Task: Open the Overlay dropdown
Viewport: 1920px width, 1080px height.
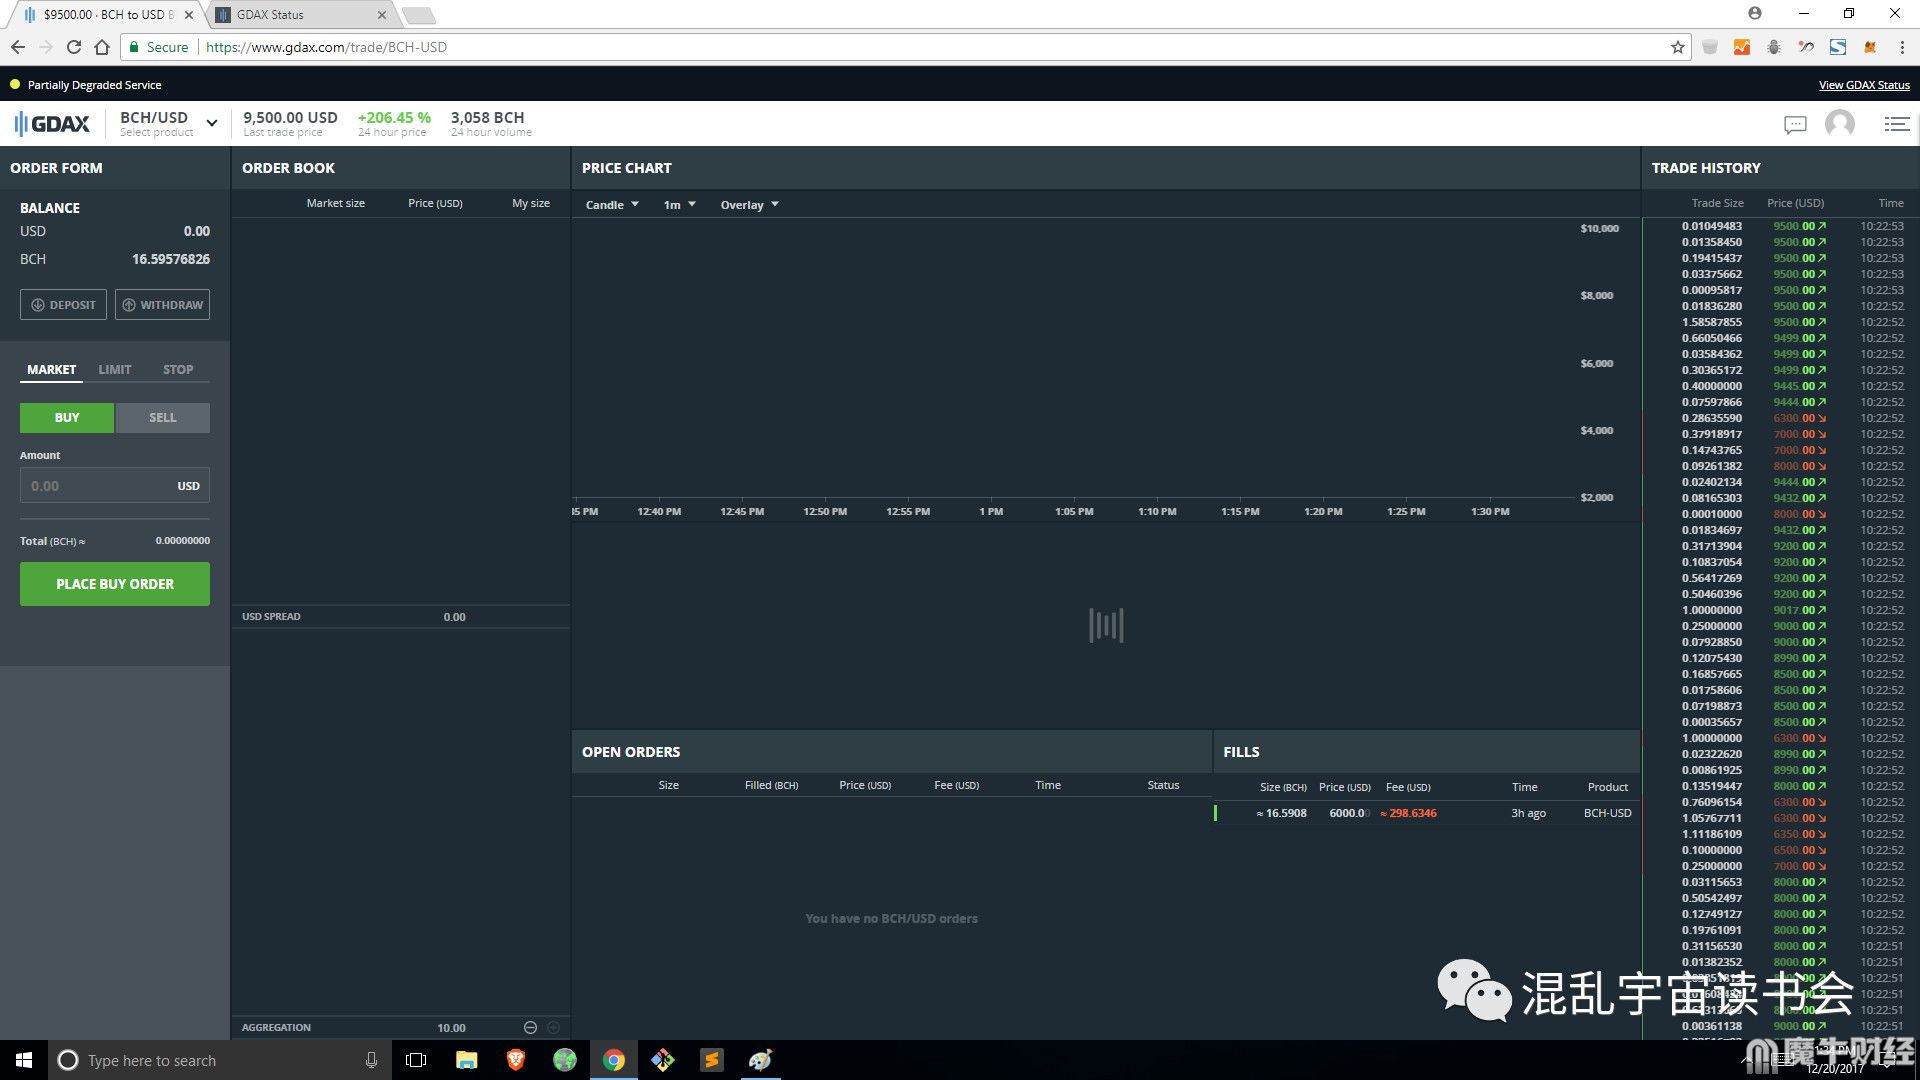Action: pos(749,205)
